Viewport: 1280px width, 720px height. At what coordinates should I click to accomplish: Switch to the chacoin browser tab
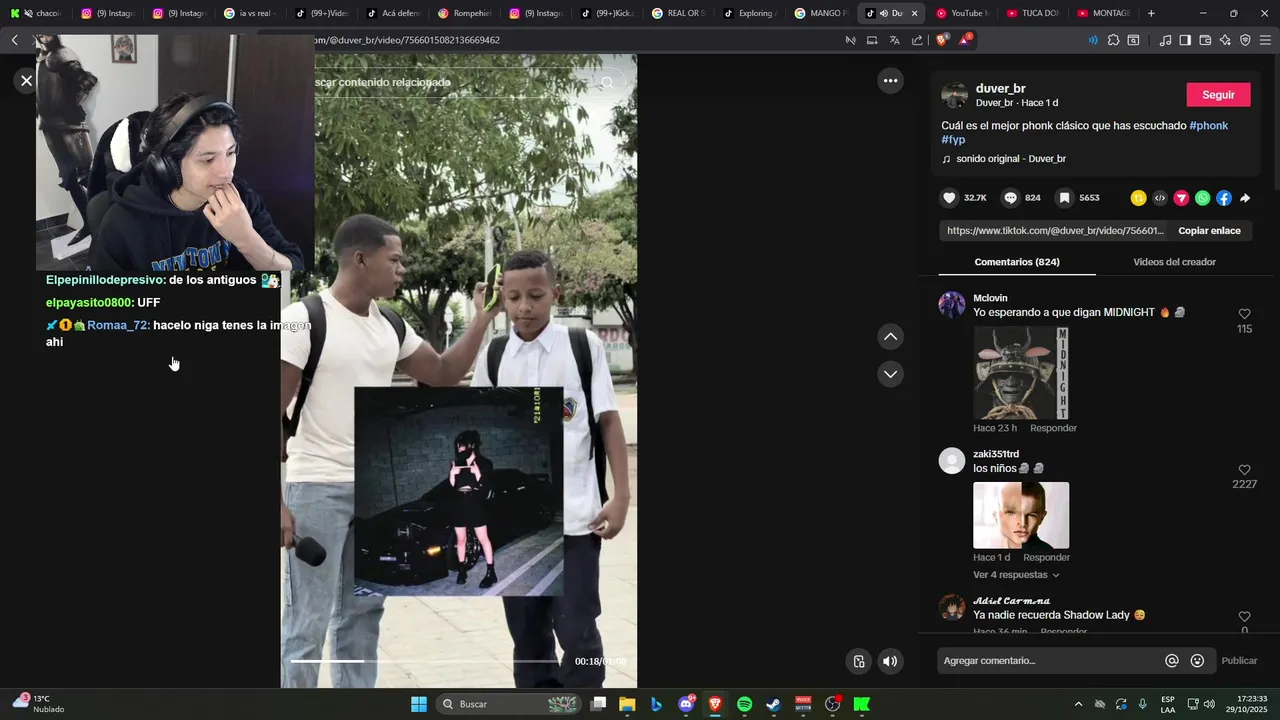pos(36,13)
